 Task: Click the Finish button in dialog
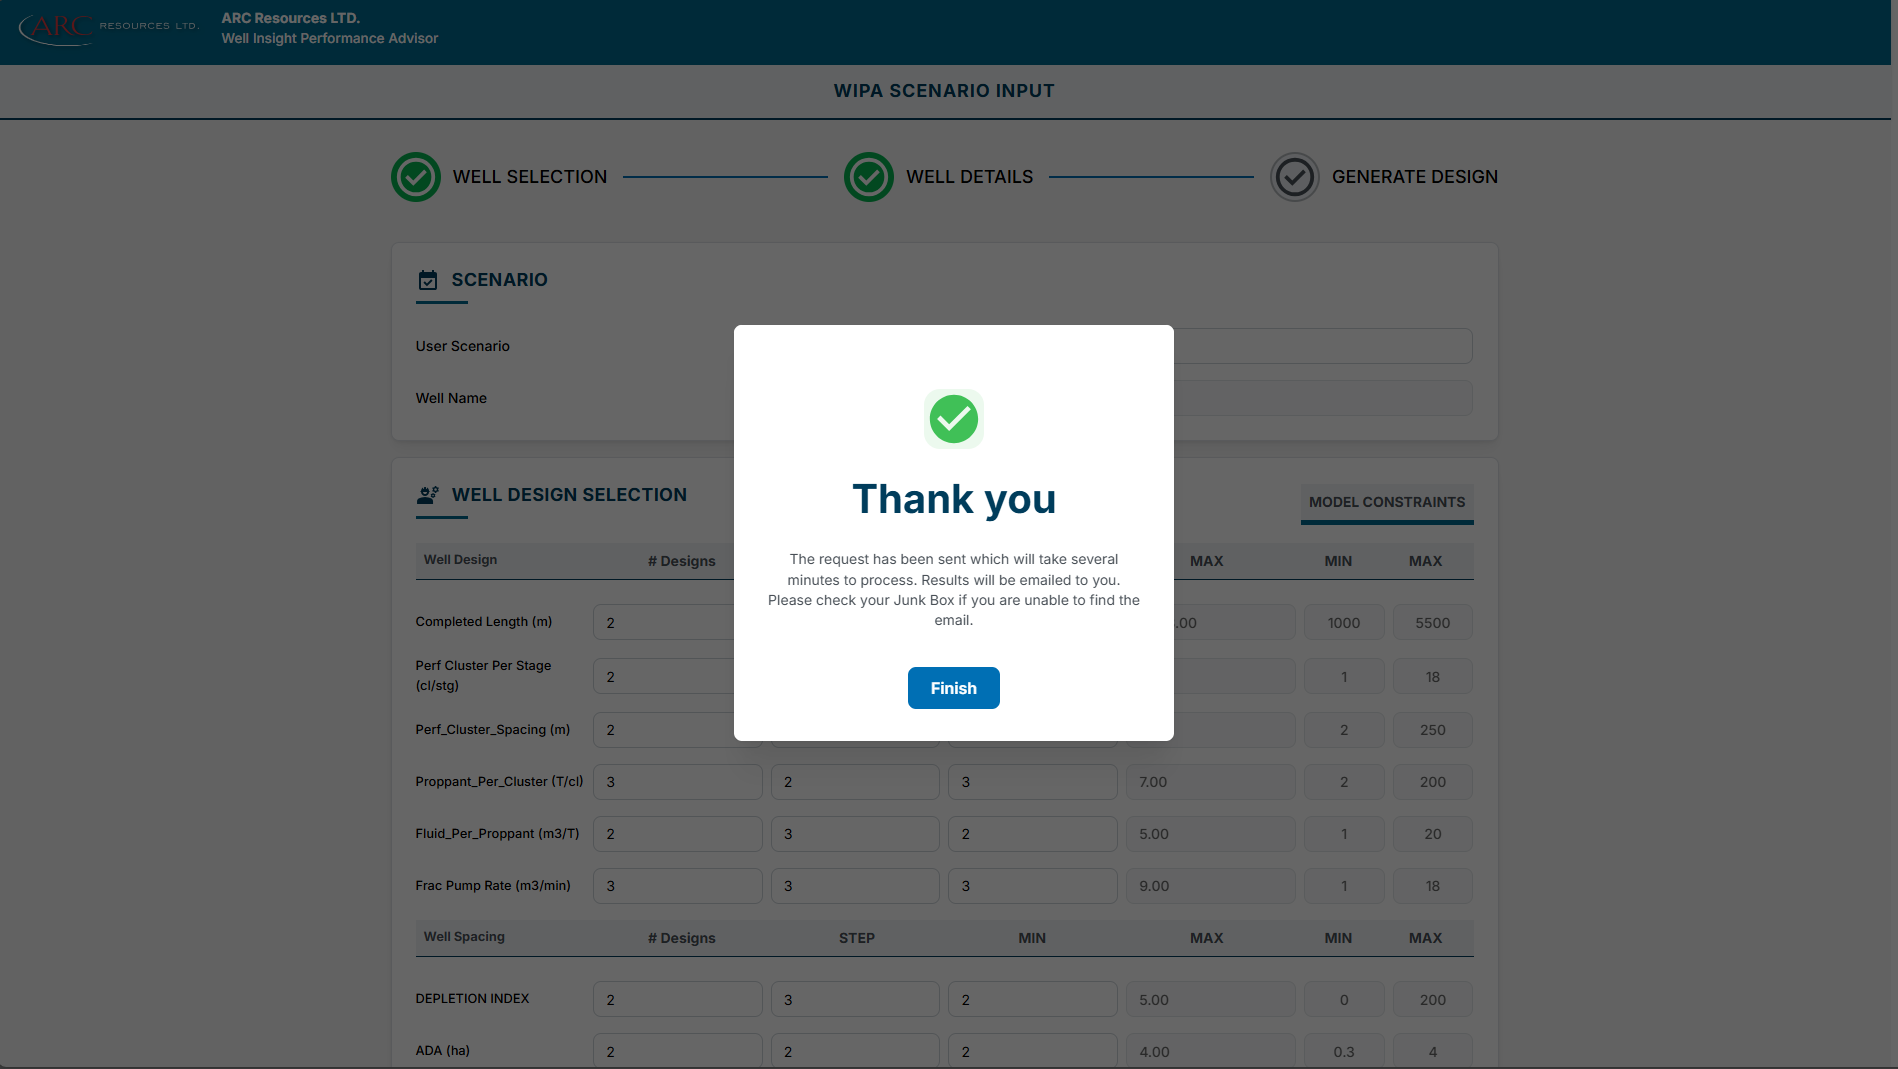point(953,688)
